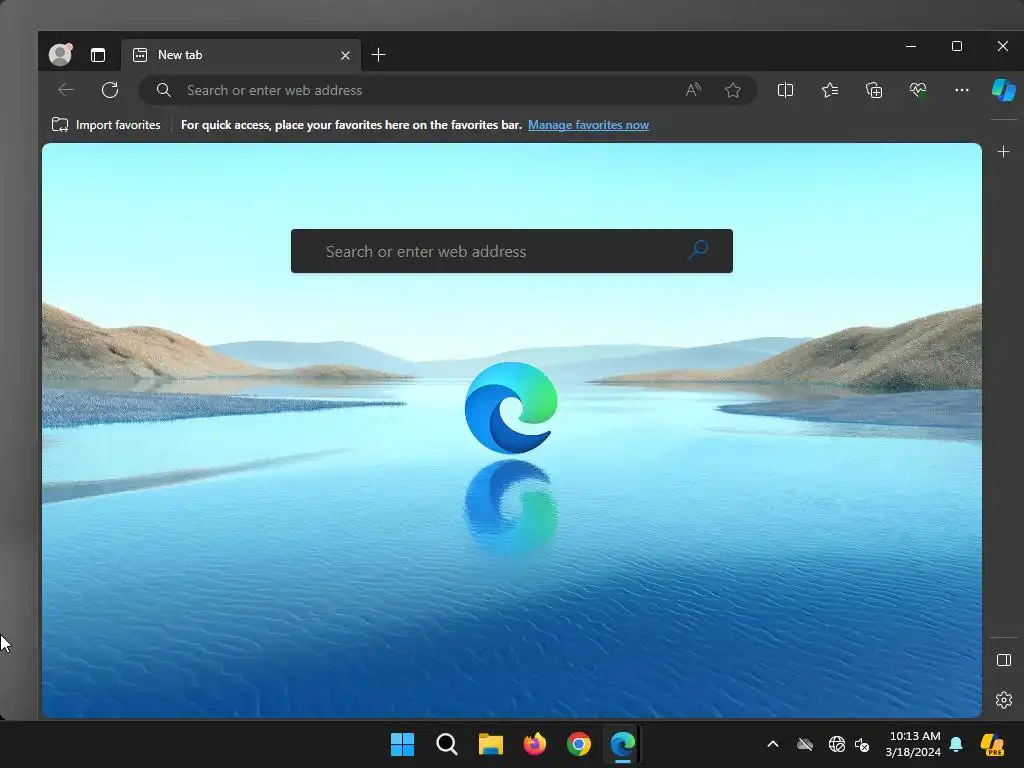
Task: Click the muted volume tray icon
Action: pyautogui.click(x=862, y=744)
